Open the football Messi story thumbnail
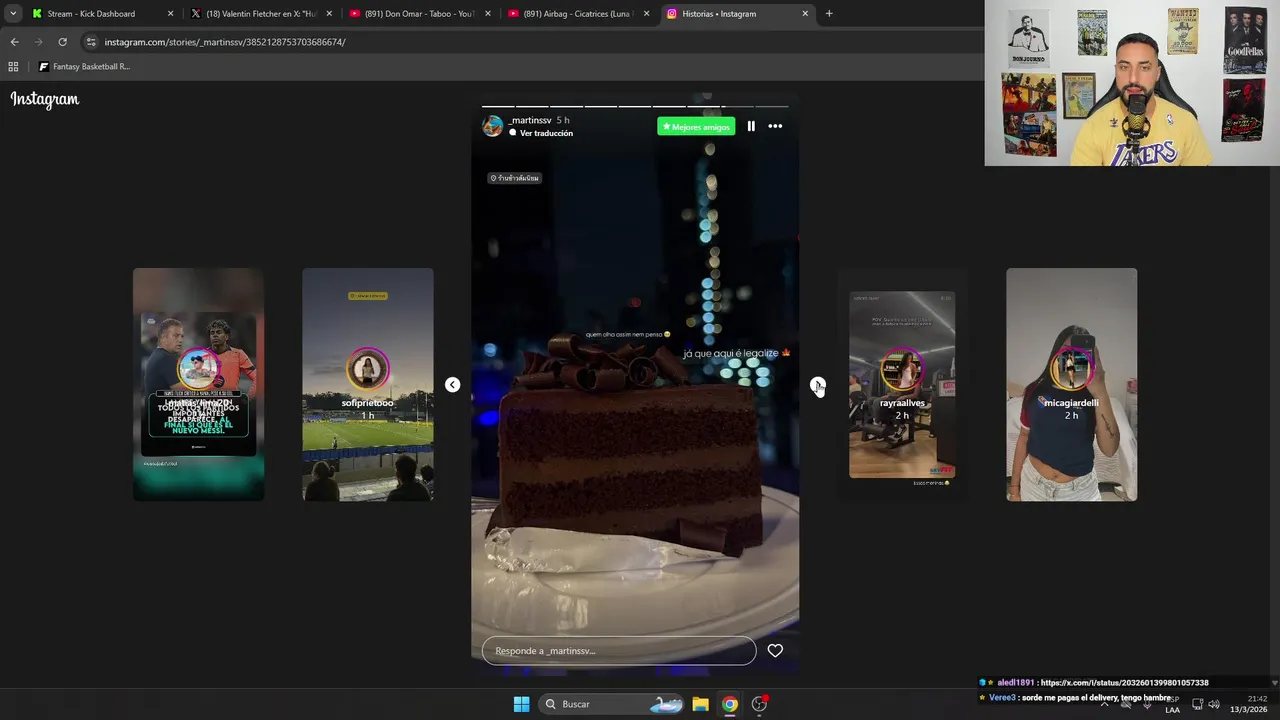1280x720 pixels. pos(198,384)
